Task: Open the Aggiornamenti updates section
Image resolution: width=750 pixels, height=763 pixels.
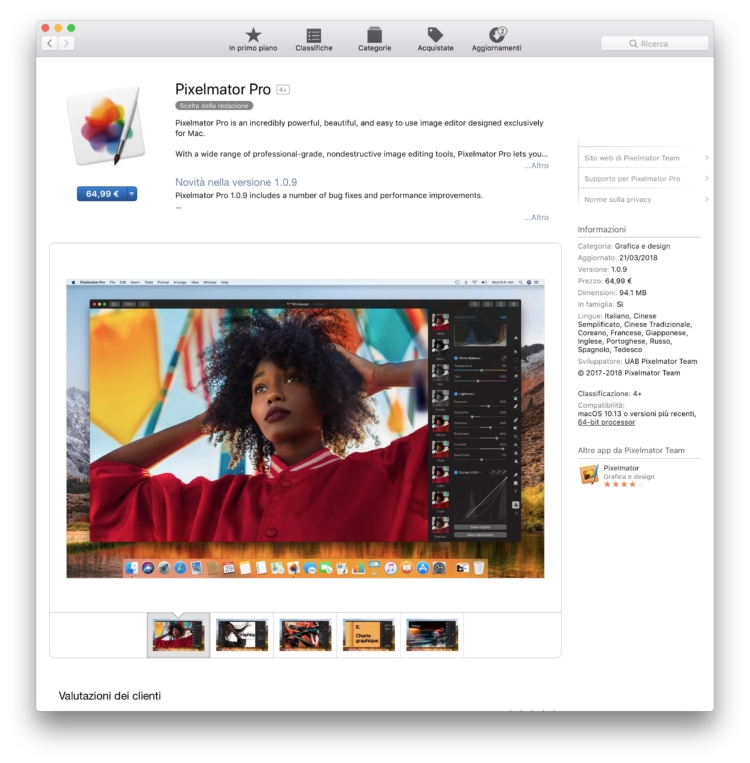Action: pos(497,39)
